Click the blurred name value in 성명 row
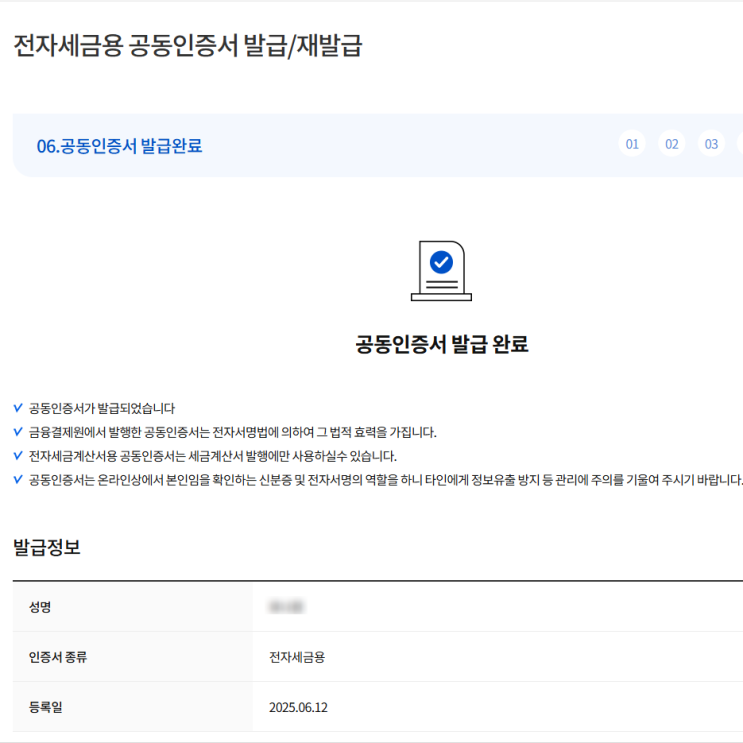Image resolution: width=743 pixels, height=743 pixels. [x=286, y=607]
